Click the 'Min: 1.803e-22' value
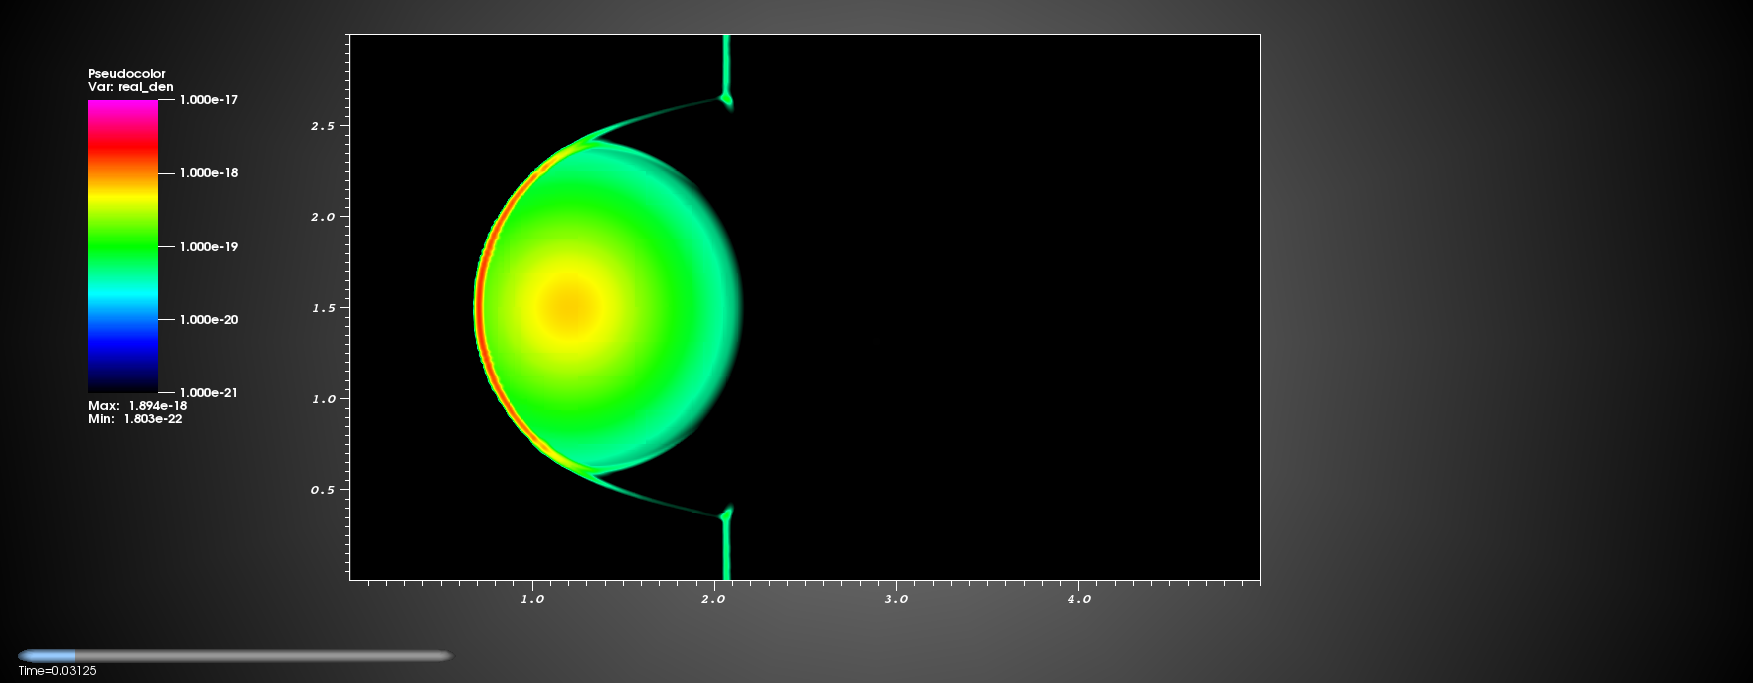1753x683 pixels. pos(135,419)
